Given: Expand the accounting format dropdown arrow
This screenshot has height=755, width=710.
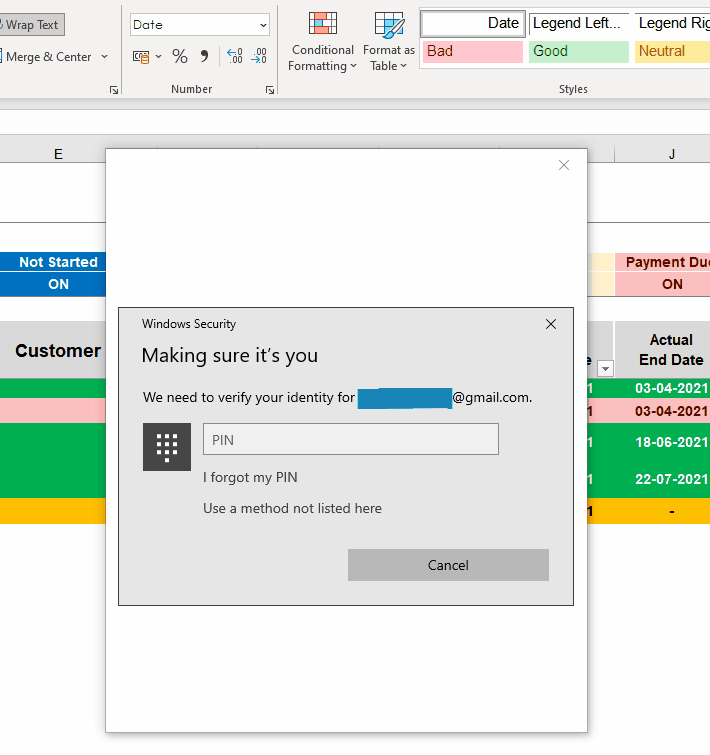Looking at the screenshot, I should coord(158,57).
